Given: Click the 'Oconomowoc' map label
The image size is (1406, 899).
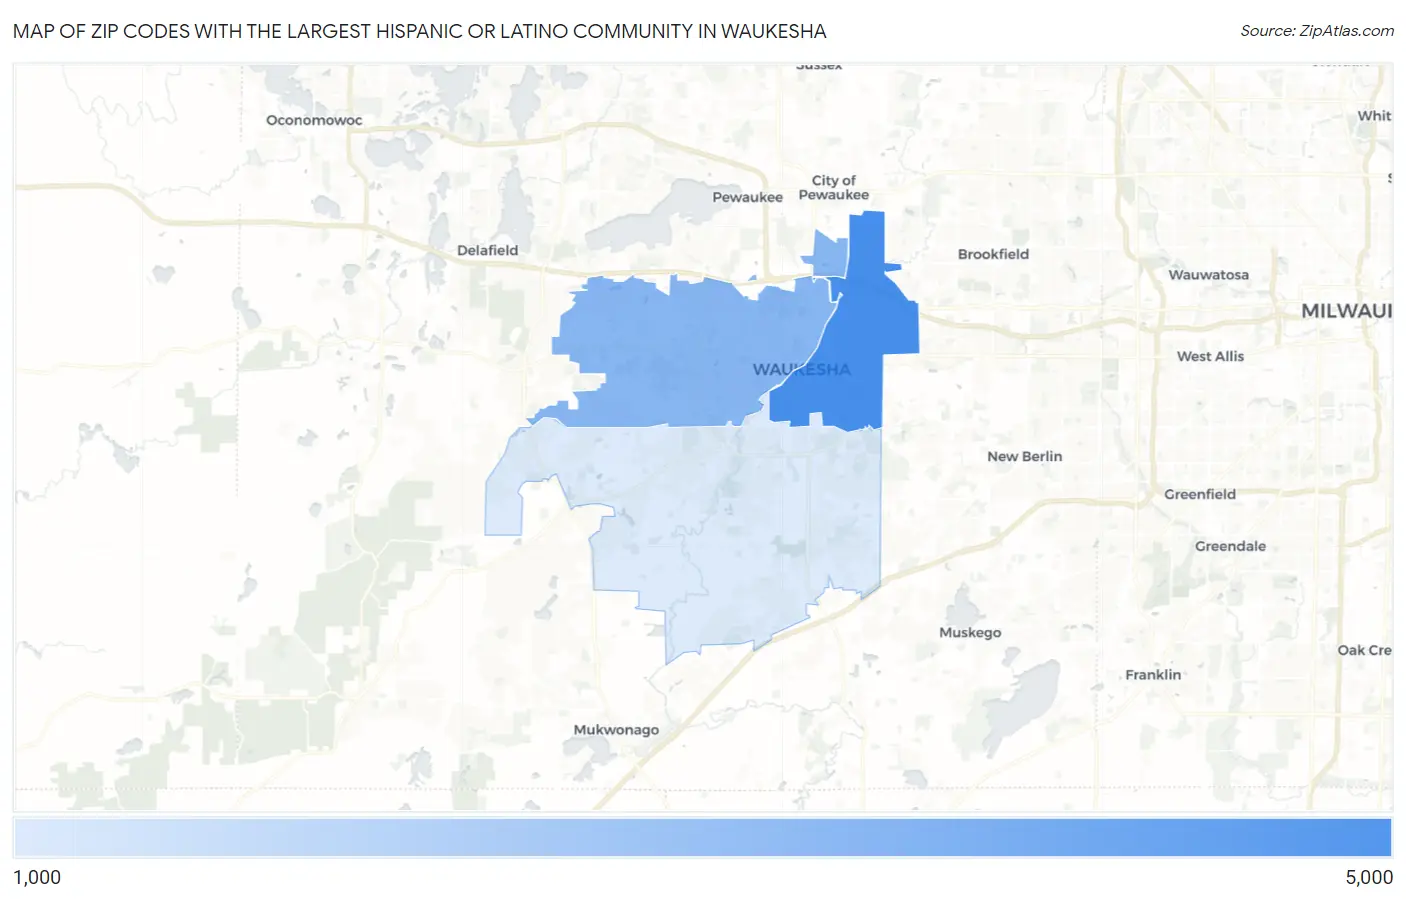Looking at the screenshot, I should 314,120.
